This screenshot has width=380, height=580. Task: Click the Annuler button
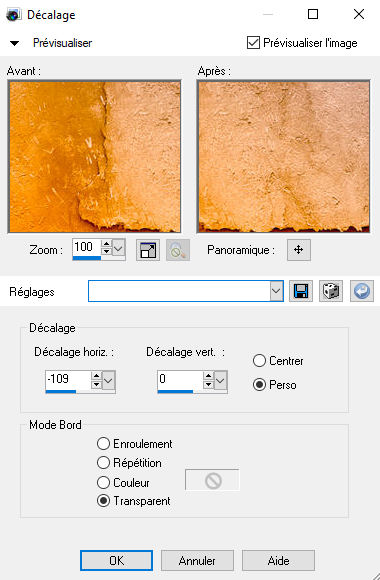pos(197,560)
